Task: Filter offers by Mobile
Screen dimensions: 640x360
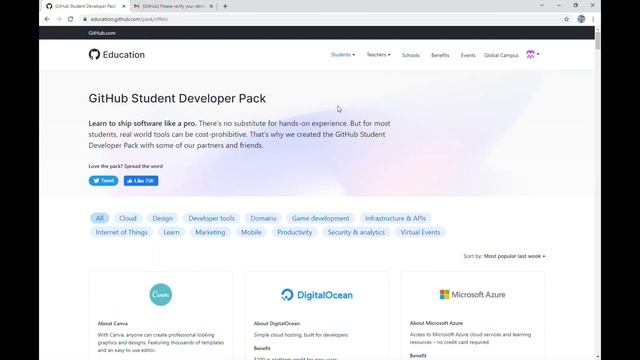Action: click(x=251, y=232)
